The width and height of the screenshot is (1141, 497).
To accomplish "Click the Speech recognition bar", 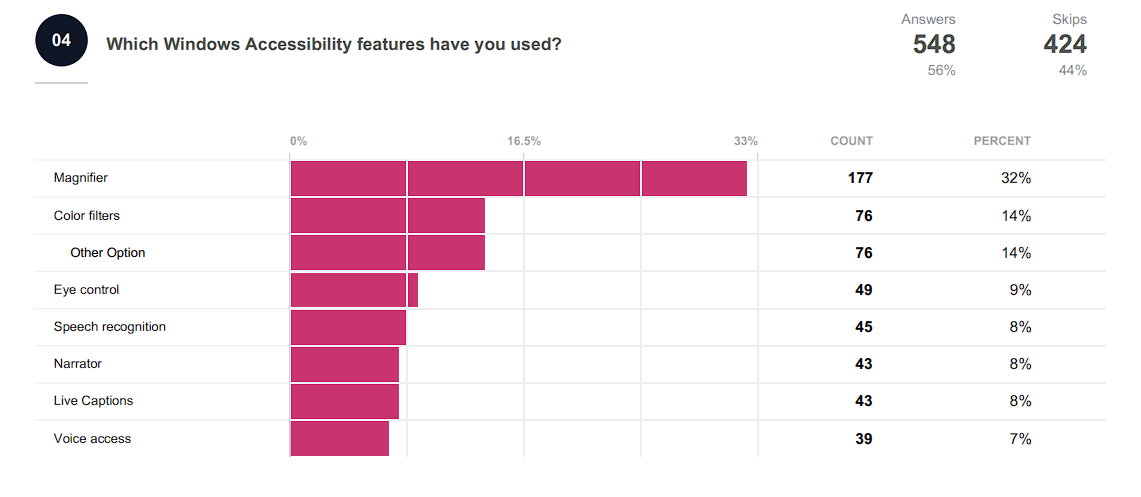I will coord(348,327).
